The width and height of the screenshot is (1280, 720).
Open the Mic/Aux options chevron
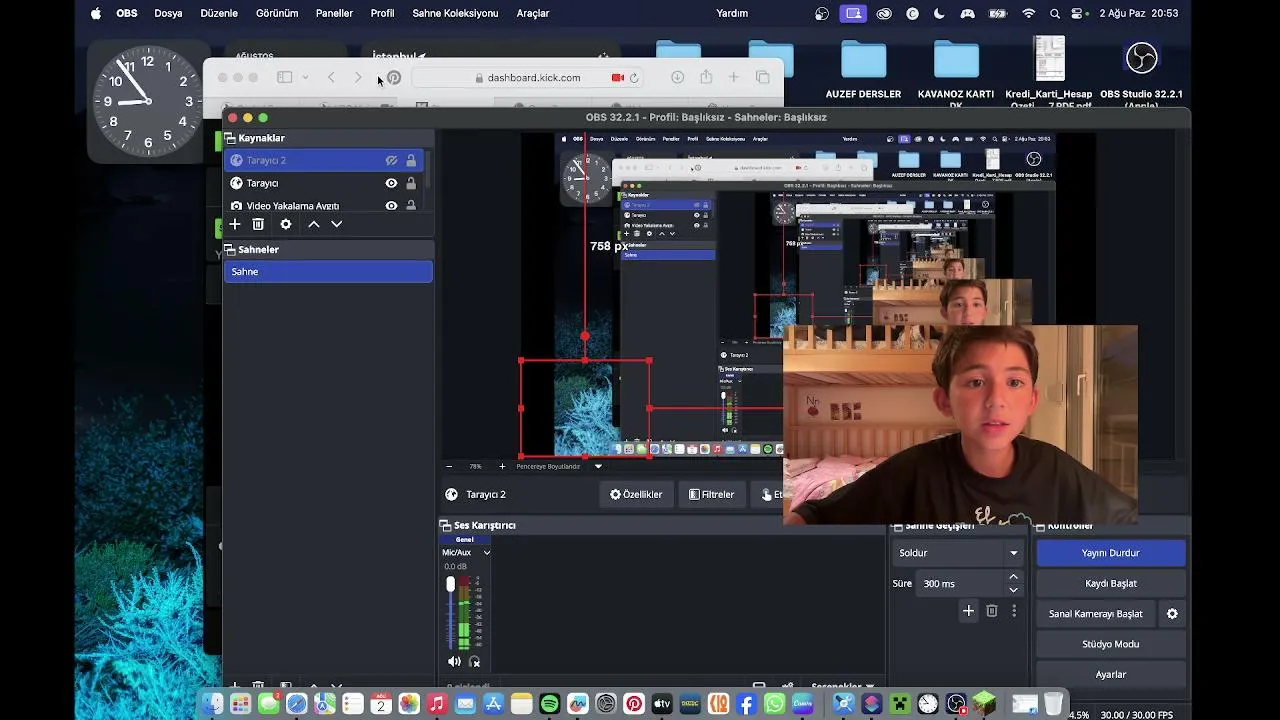487,552
